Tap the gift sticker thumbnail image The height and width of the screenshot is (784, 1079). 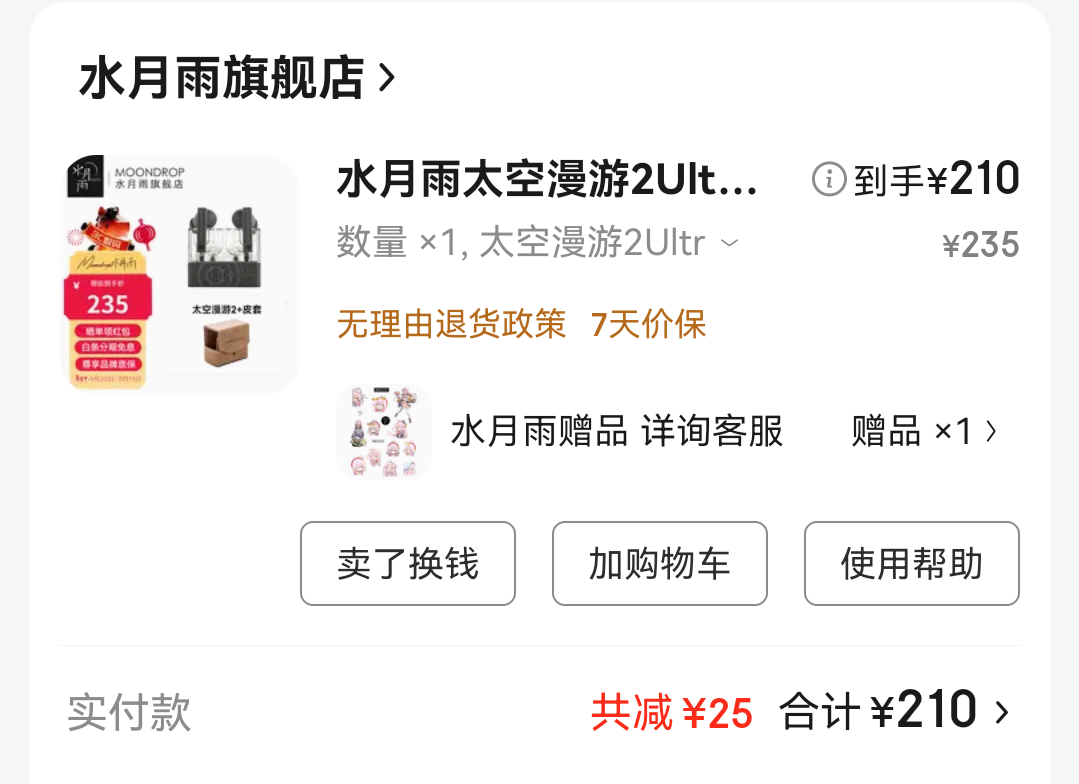tap(384, 432)
